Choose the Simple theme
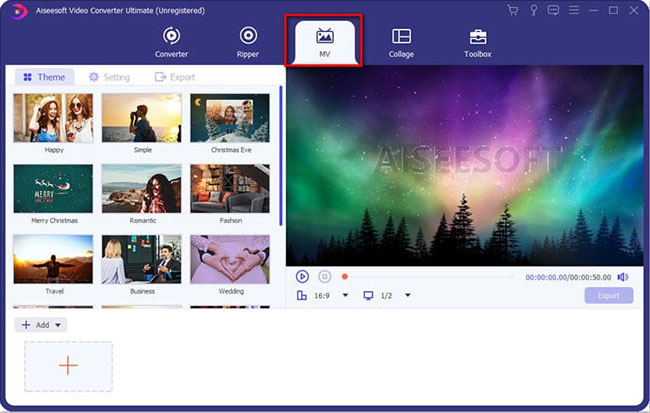 tap(142, 118)
